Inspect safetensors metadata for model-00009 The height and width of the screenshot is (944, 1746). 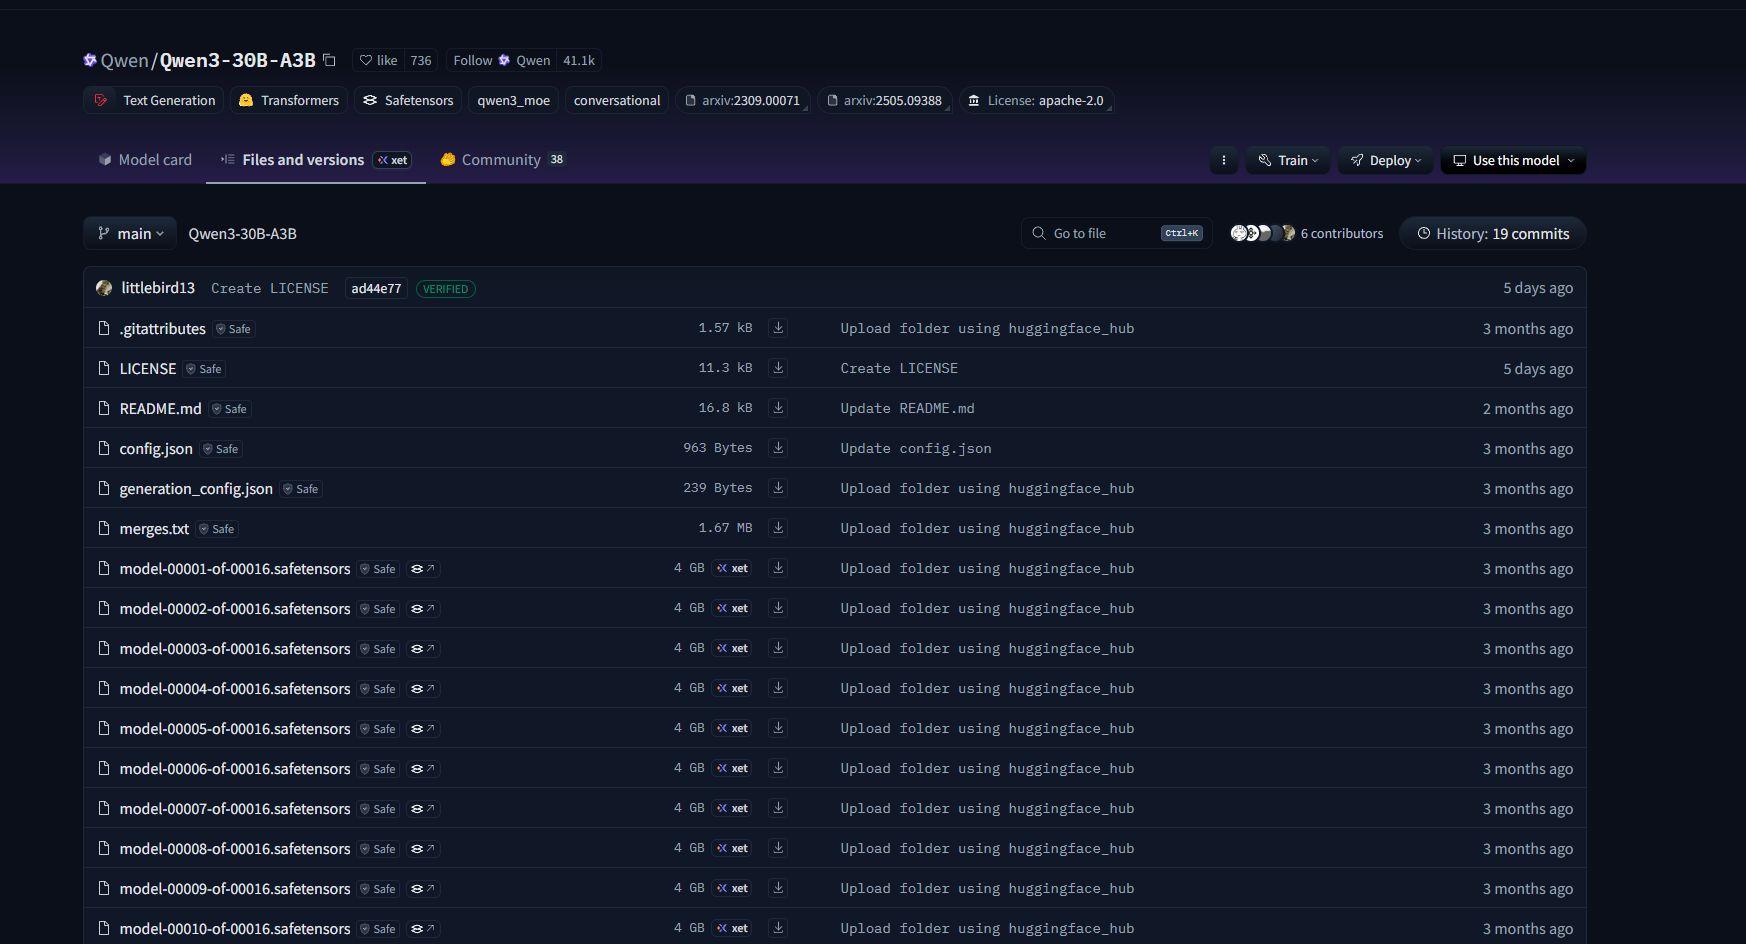click(423, 889)
